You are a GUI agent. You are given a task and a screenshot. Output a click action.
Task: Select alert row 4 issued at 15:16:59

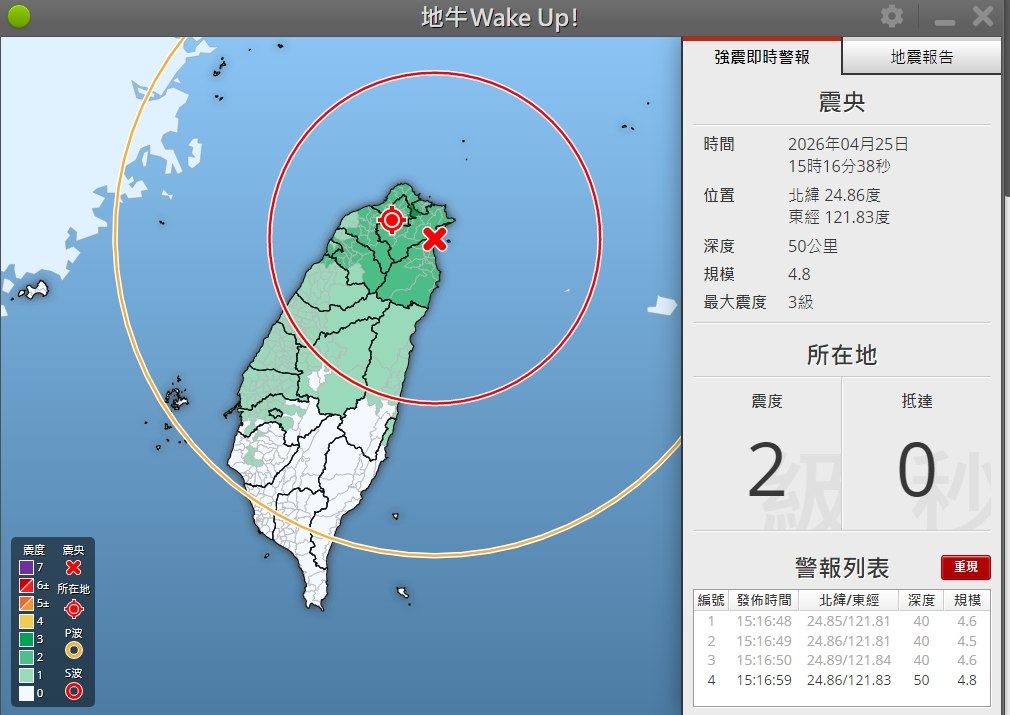(x=842, y=680)
